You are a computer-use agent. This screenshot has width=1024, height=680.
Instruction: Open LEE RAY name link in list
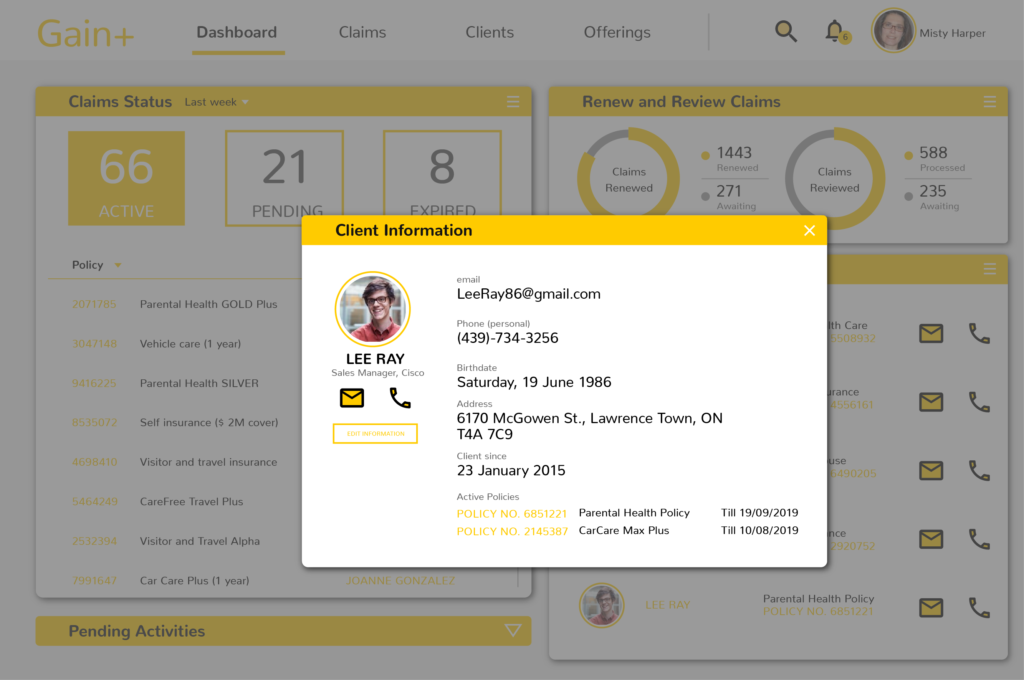coord(667,605)
